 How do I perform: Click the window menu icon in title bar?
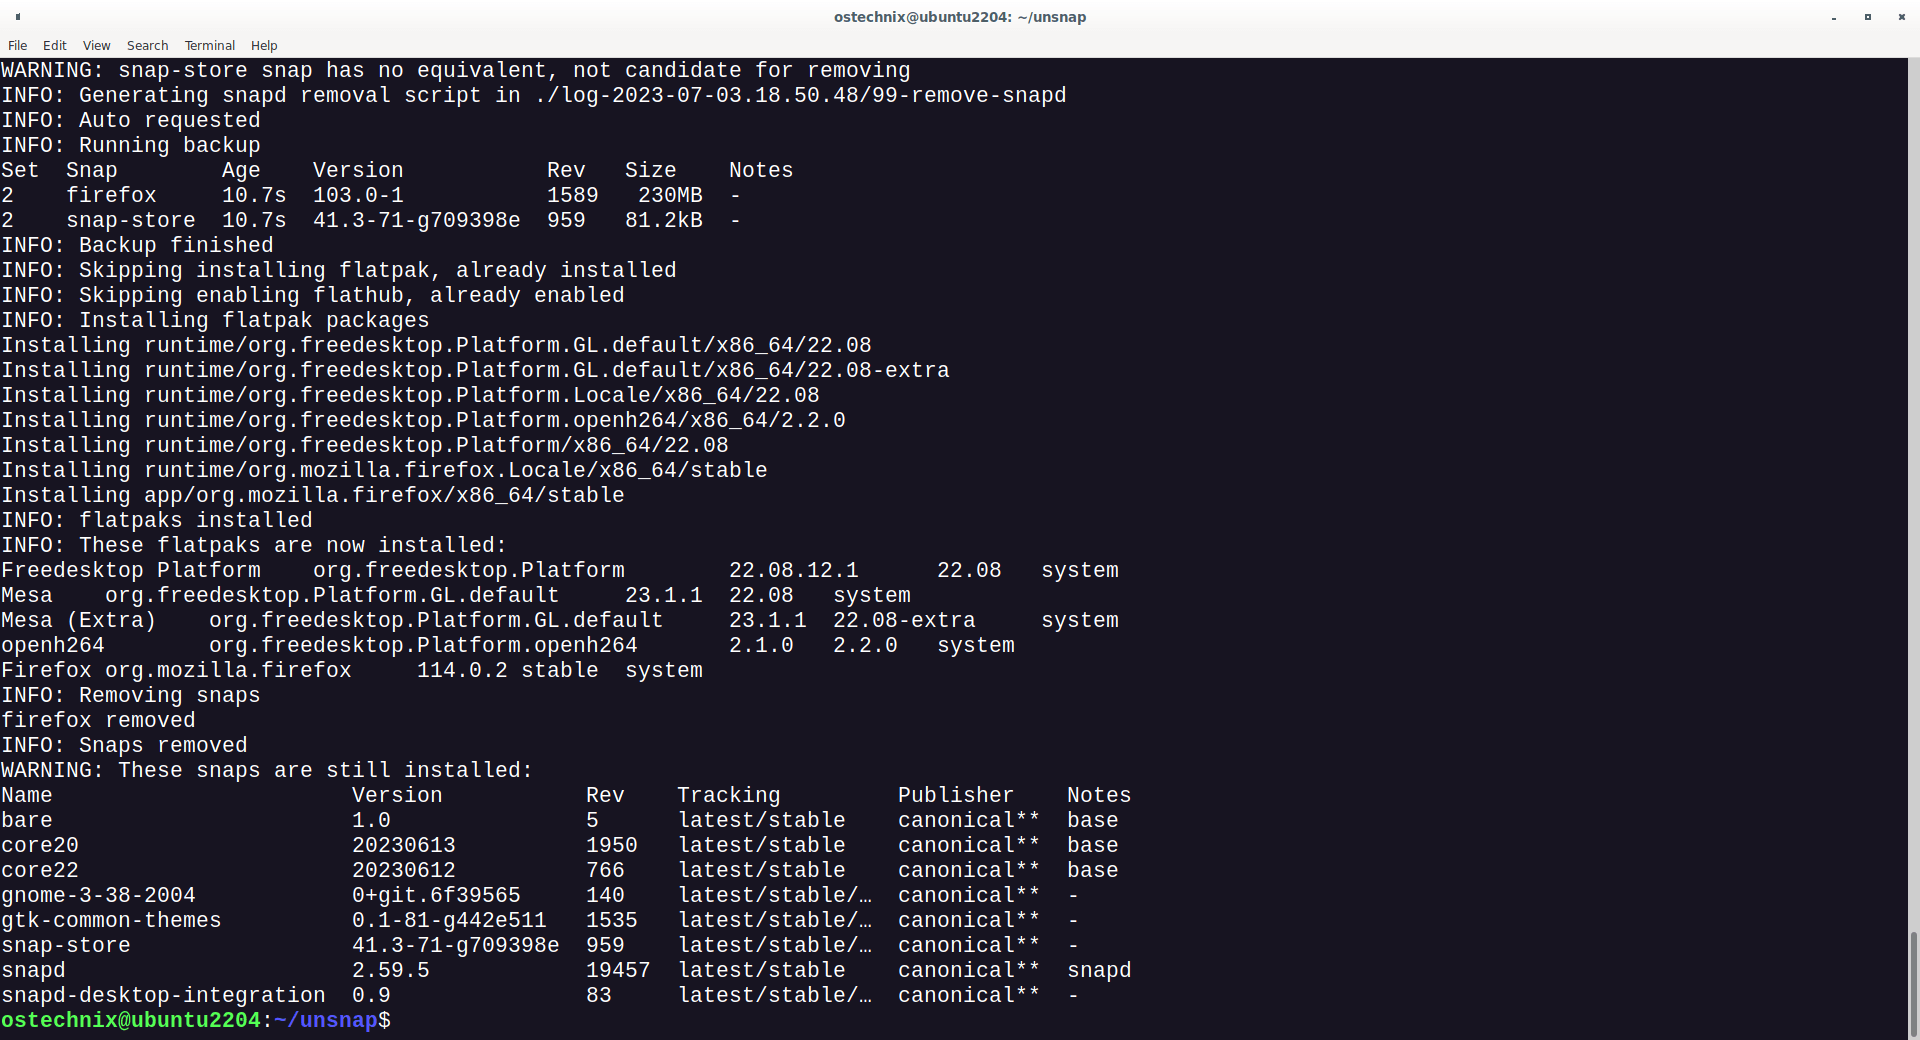(x=18, y=17)
